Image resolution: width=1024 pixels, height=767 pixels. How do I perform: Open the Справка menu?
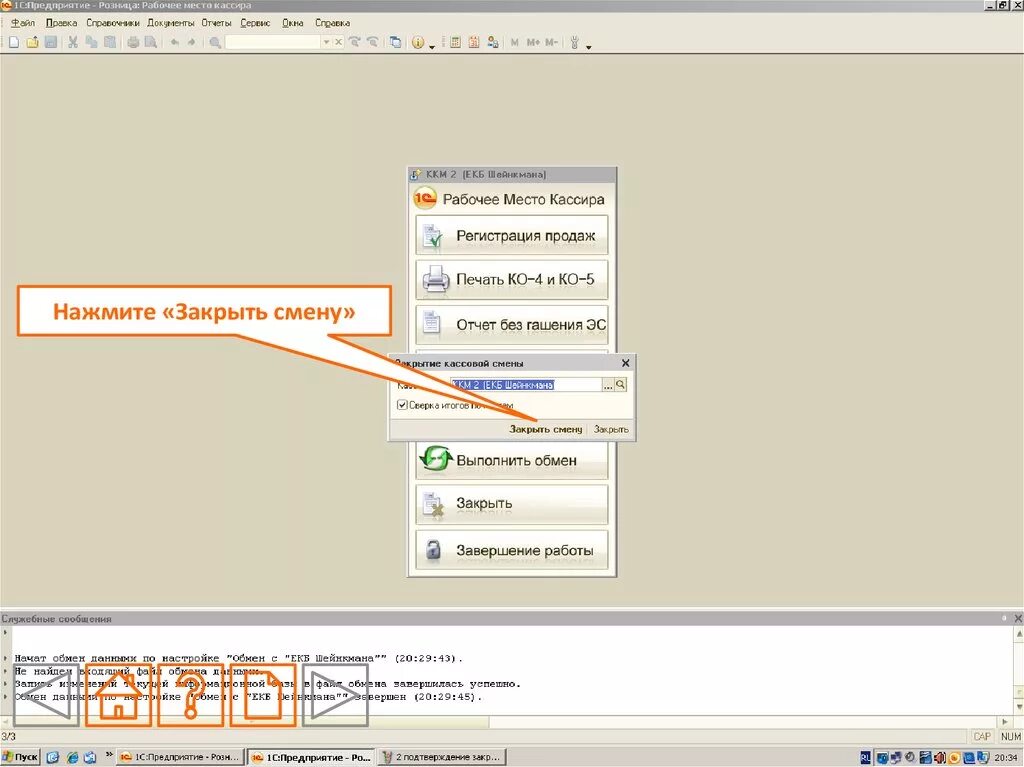332,23
